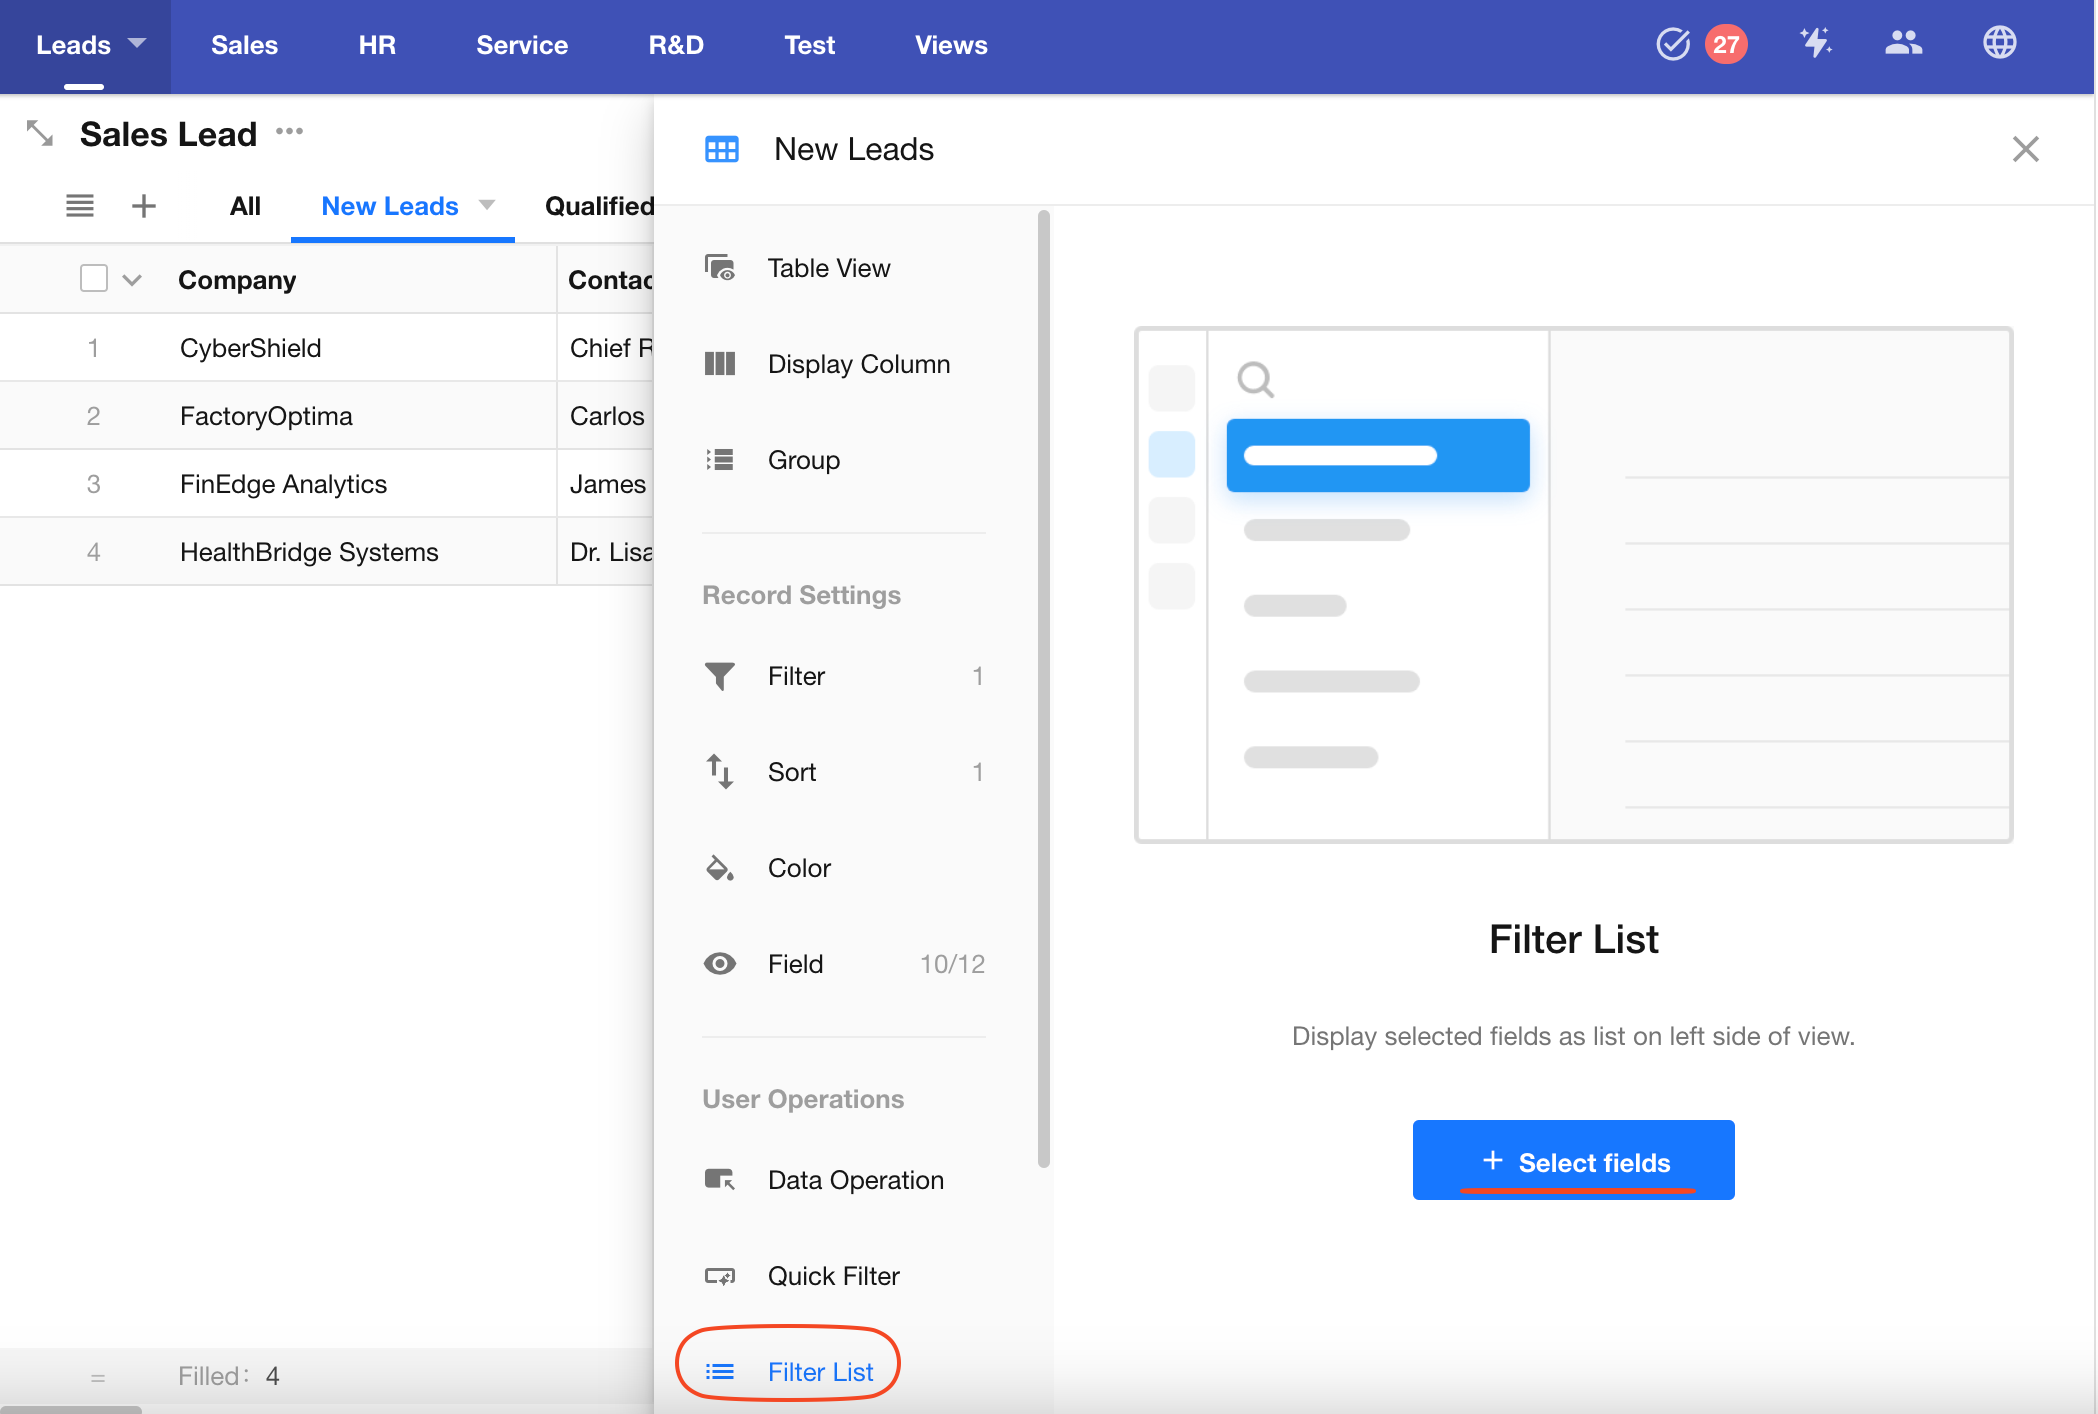The height and width of the screenshot is (1414, 2098).
Task: Add a new view with plus icon
Action: tap(144, 206)
